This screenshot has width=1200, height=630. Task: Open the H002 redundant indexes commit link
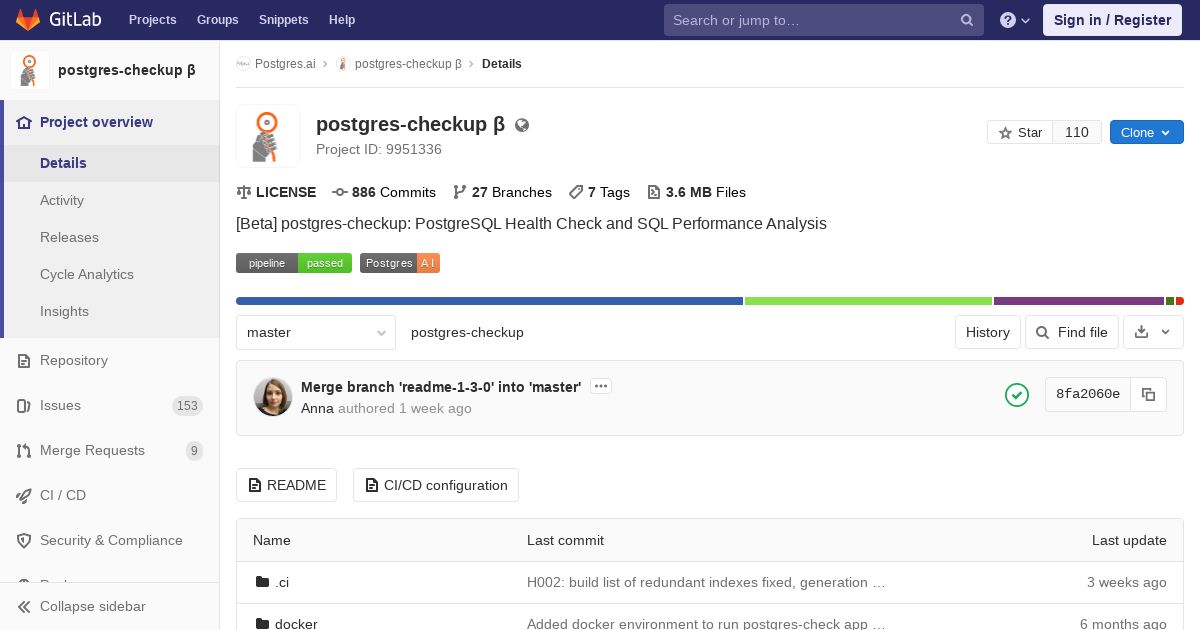point(706,582)
